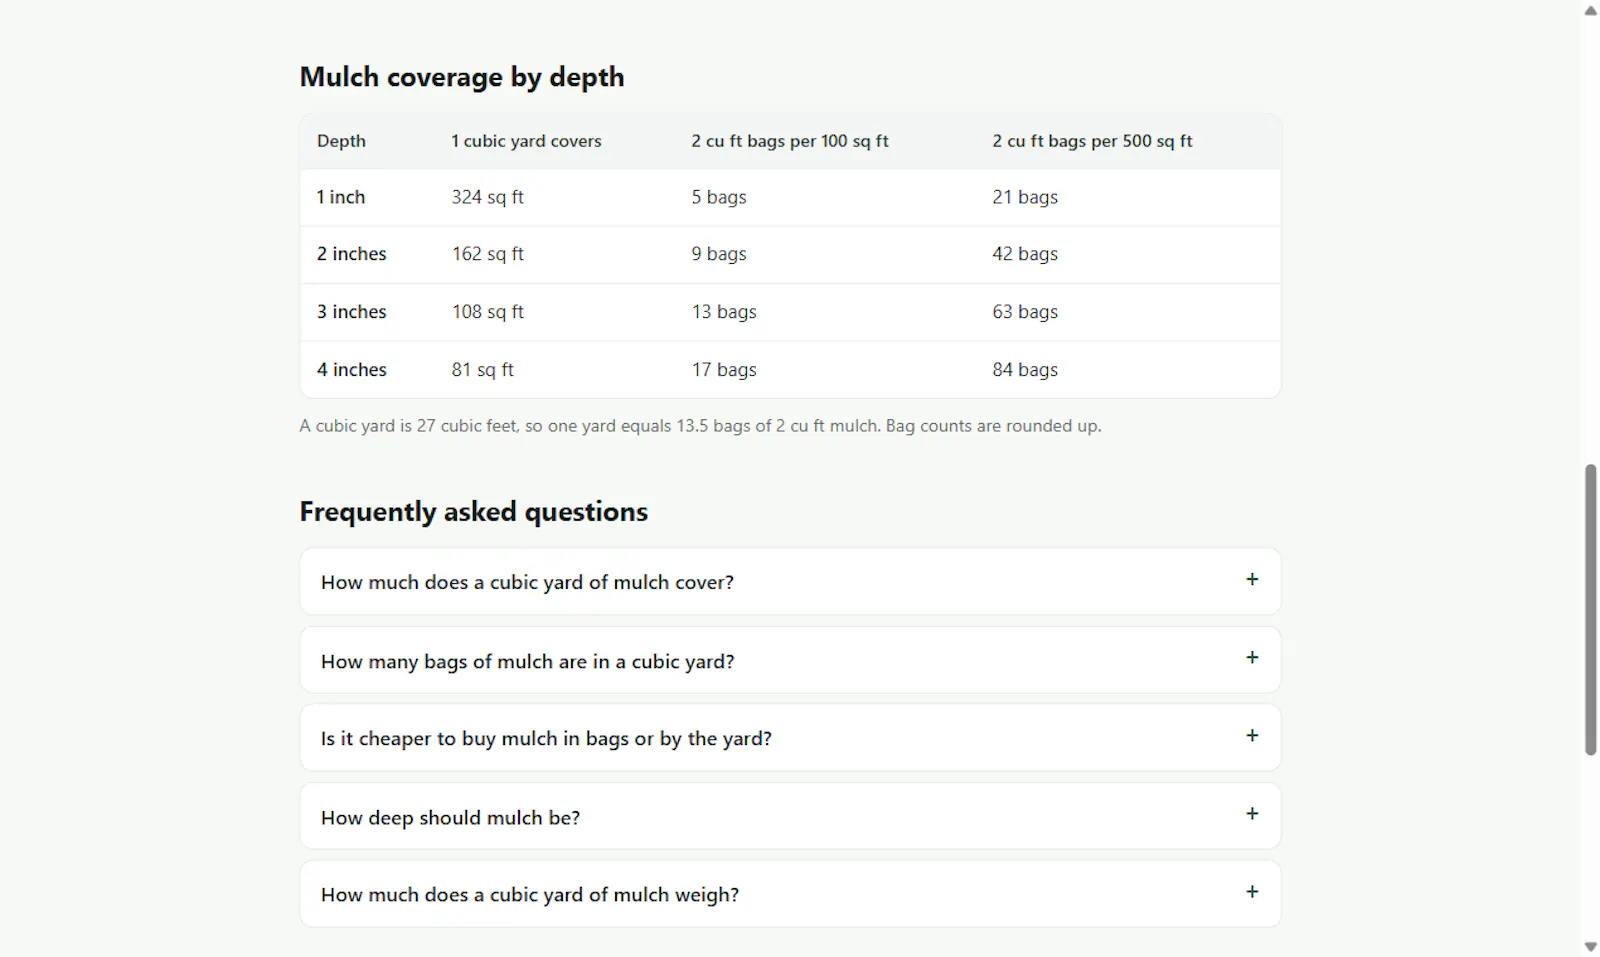Image resolution: width=1600 pixels, height=957 pixels.
Task: Expand the 'How deep should mulch be?' question
Action: 790,816
